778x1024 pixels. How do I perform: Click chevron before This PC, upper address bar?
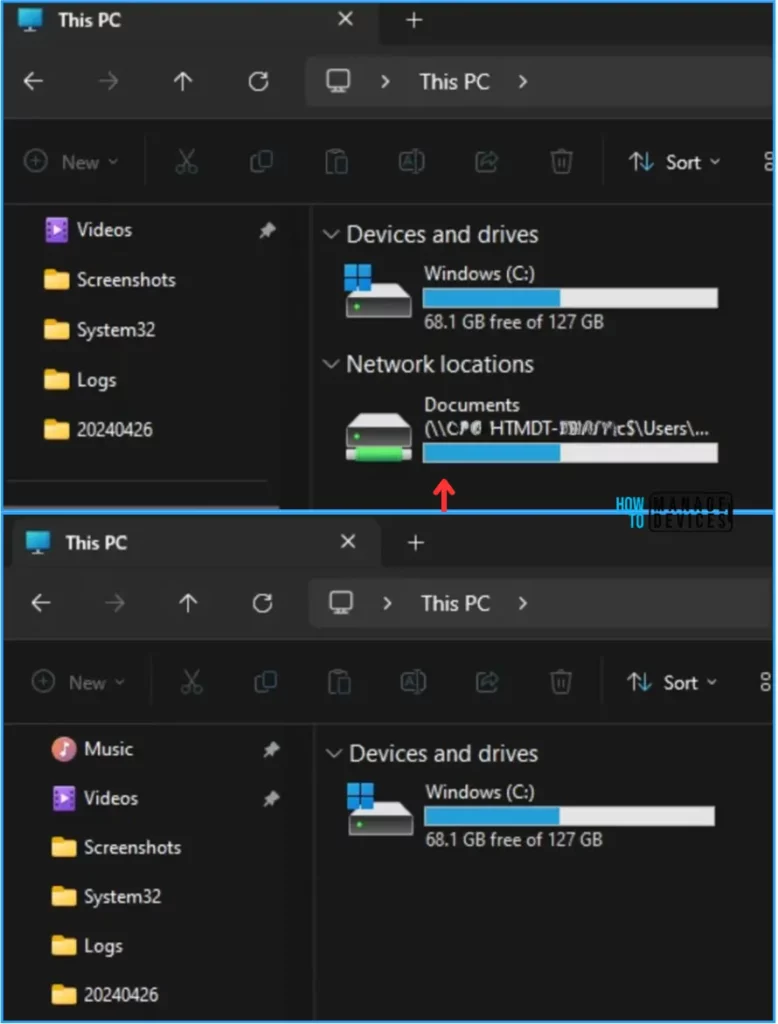[x=385, y=82]
